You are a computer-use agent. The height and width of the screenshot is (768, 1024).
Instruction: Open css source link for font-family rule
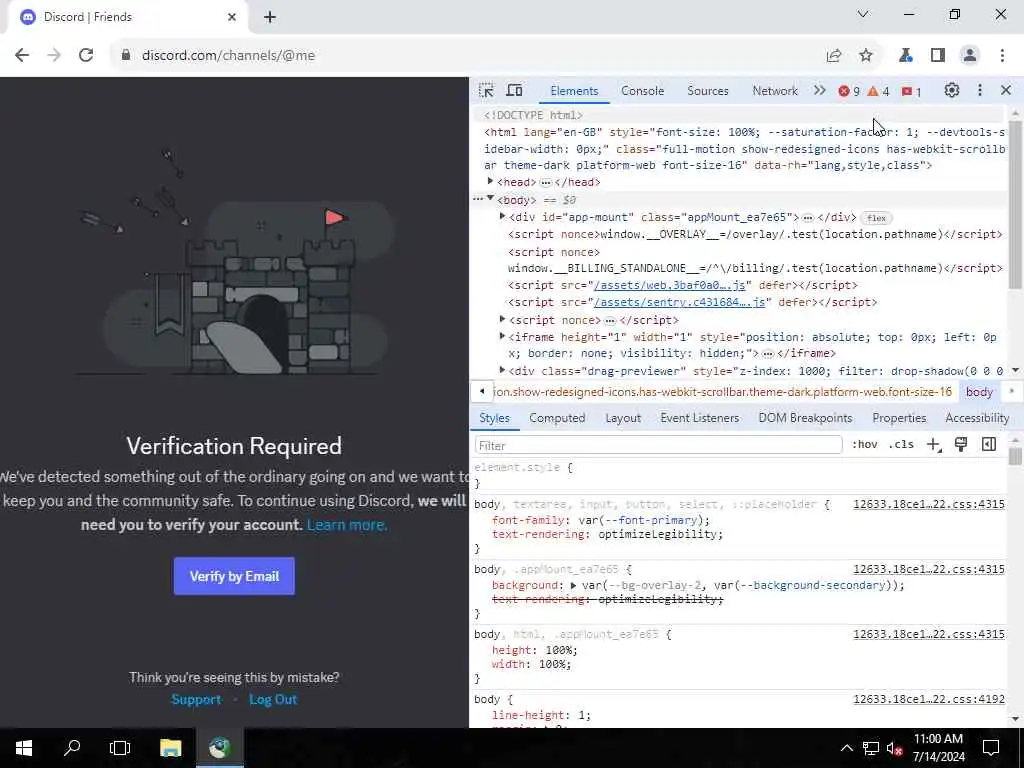[x=929, y=504]
